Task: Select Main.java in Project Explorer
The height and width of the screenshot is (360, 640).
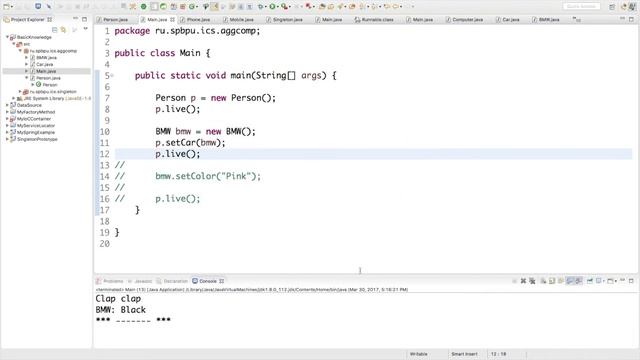Action: point(46,71)
